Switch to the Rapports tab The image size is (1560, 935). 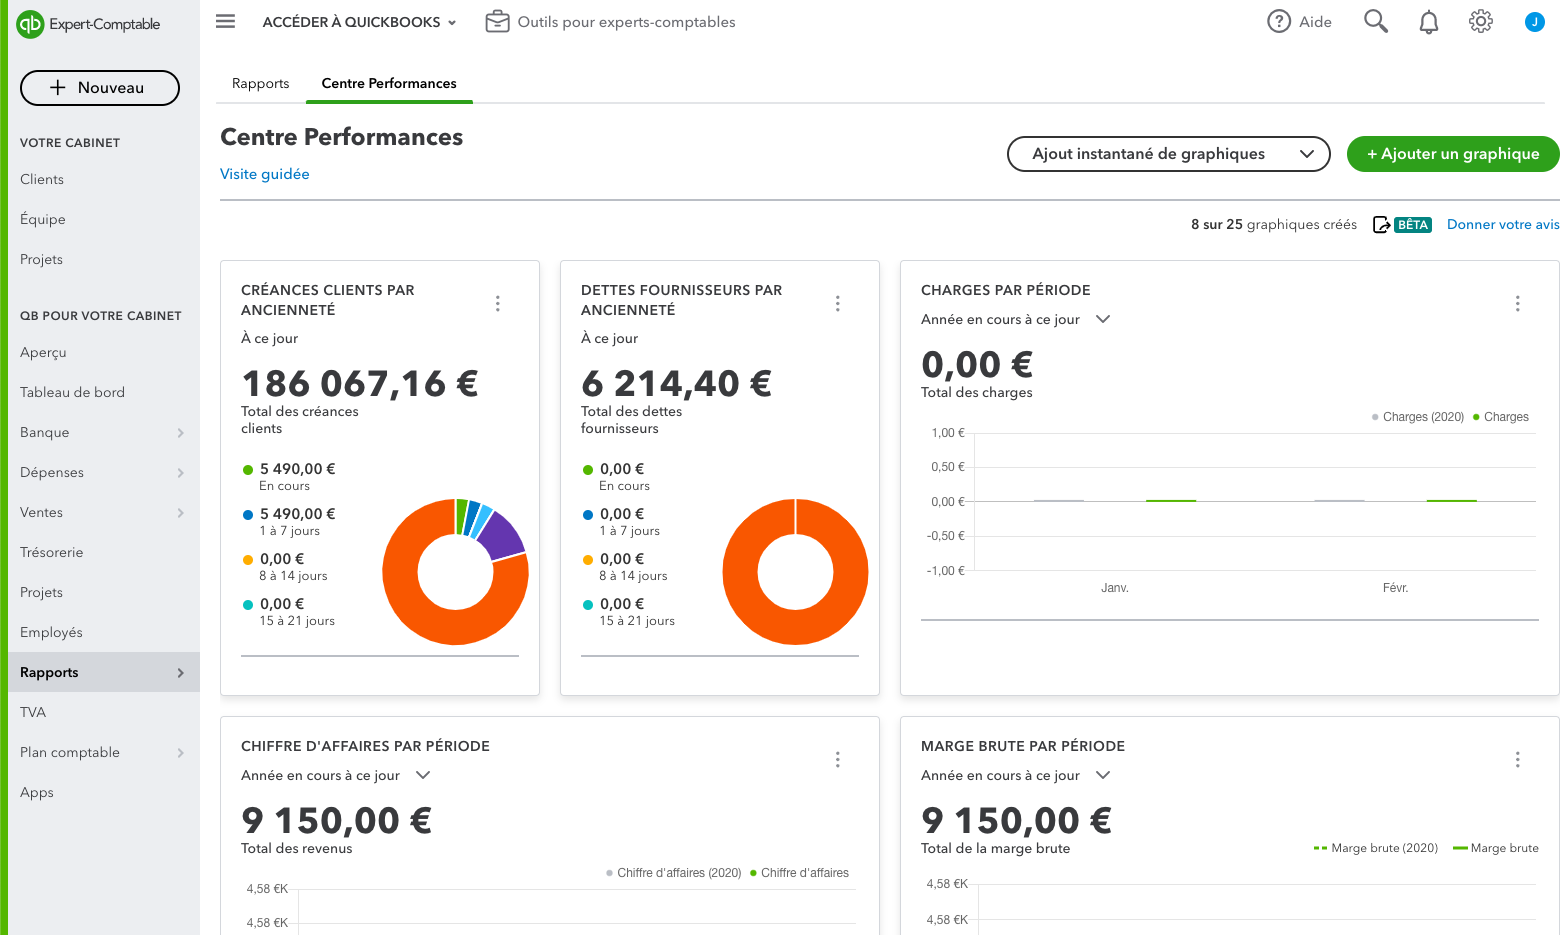pos(260,83)
